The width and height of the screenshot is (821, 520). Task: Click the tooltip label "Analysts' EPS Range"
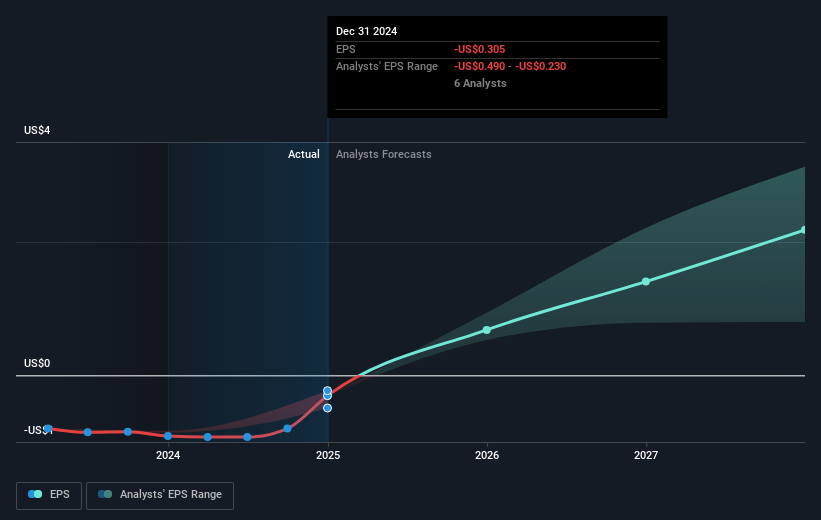(x=387, y=67)
